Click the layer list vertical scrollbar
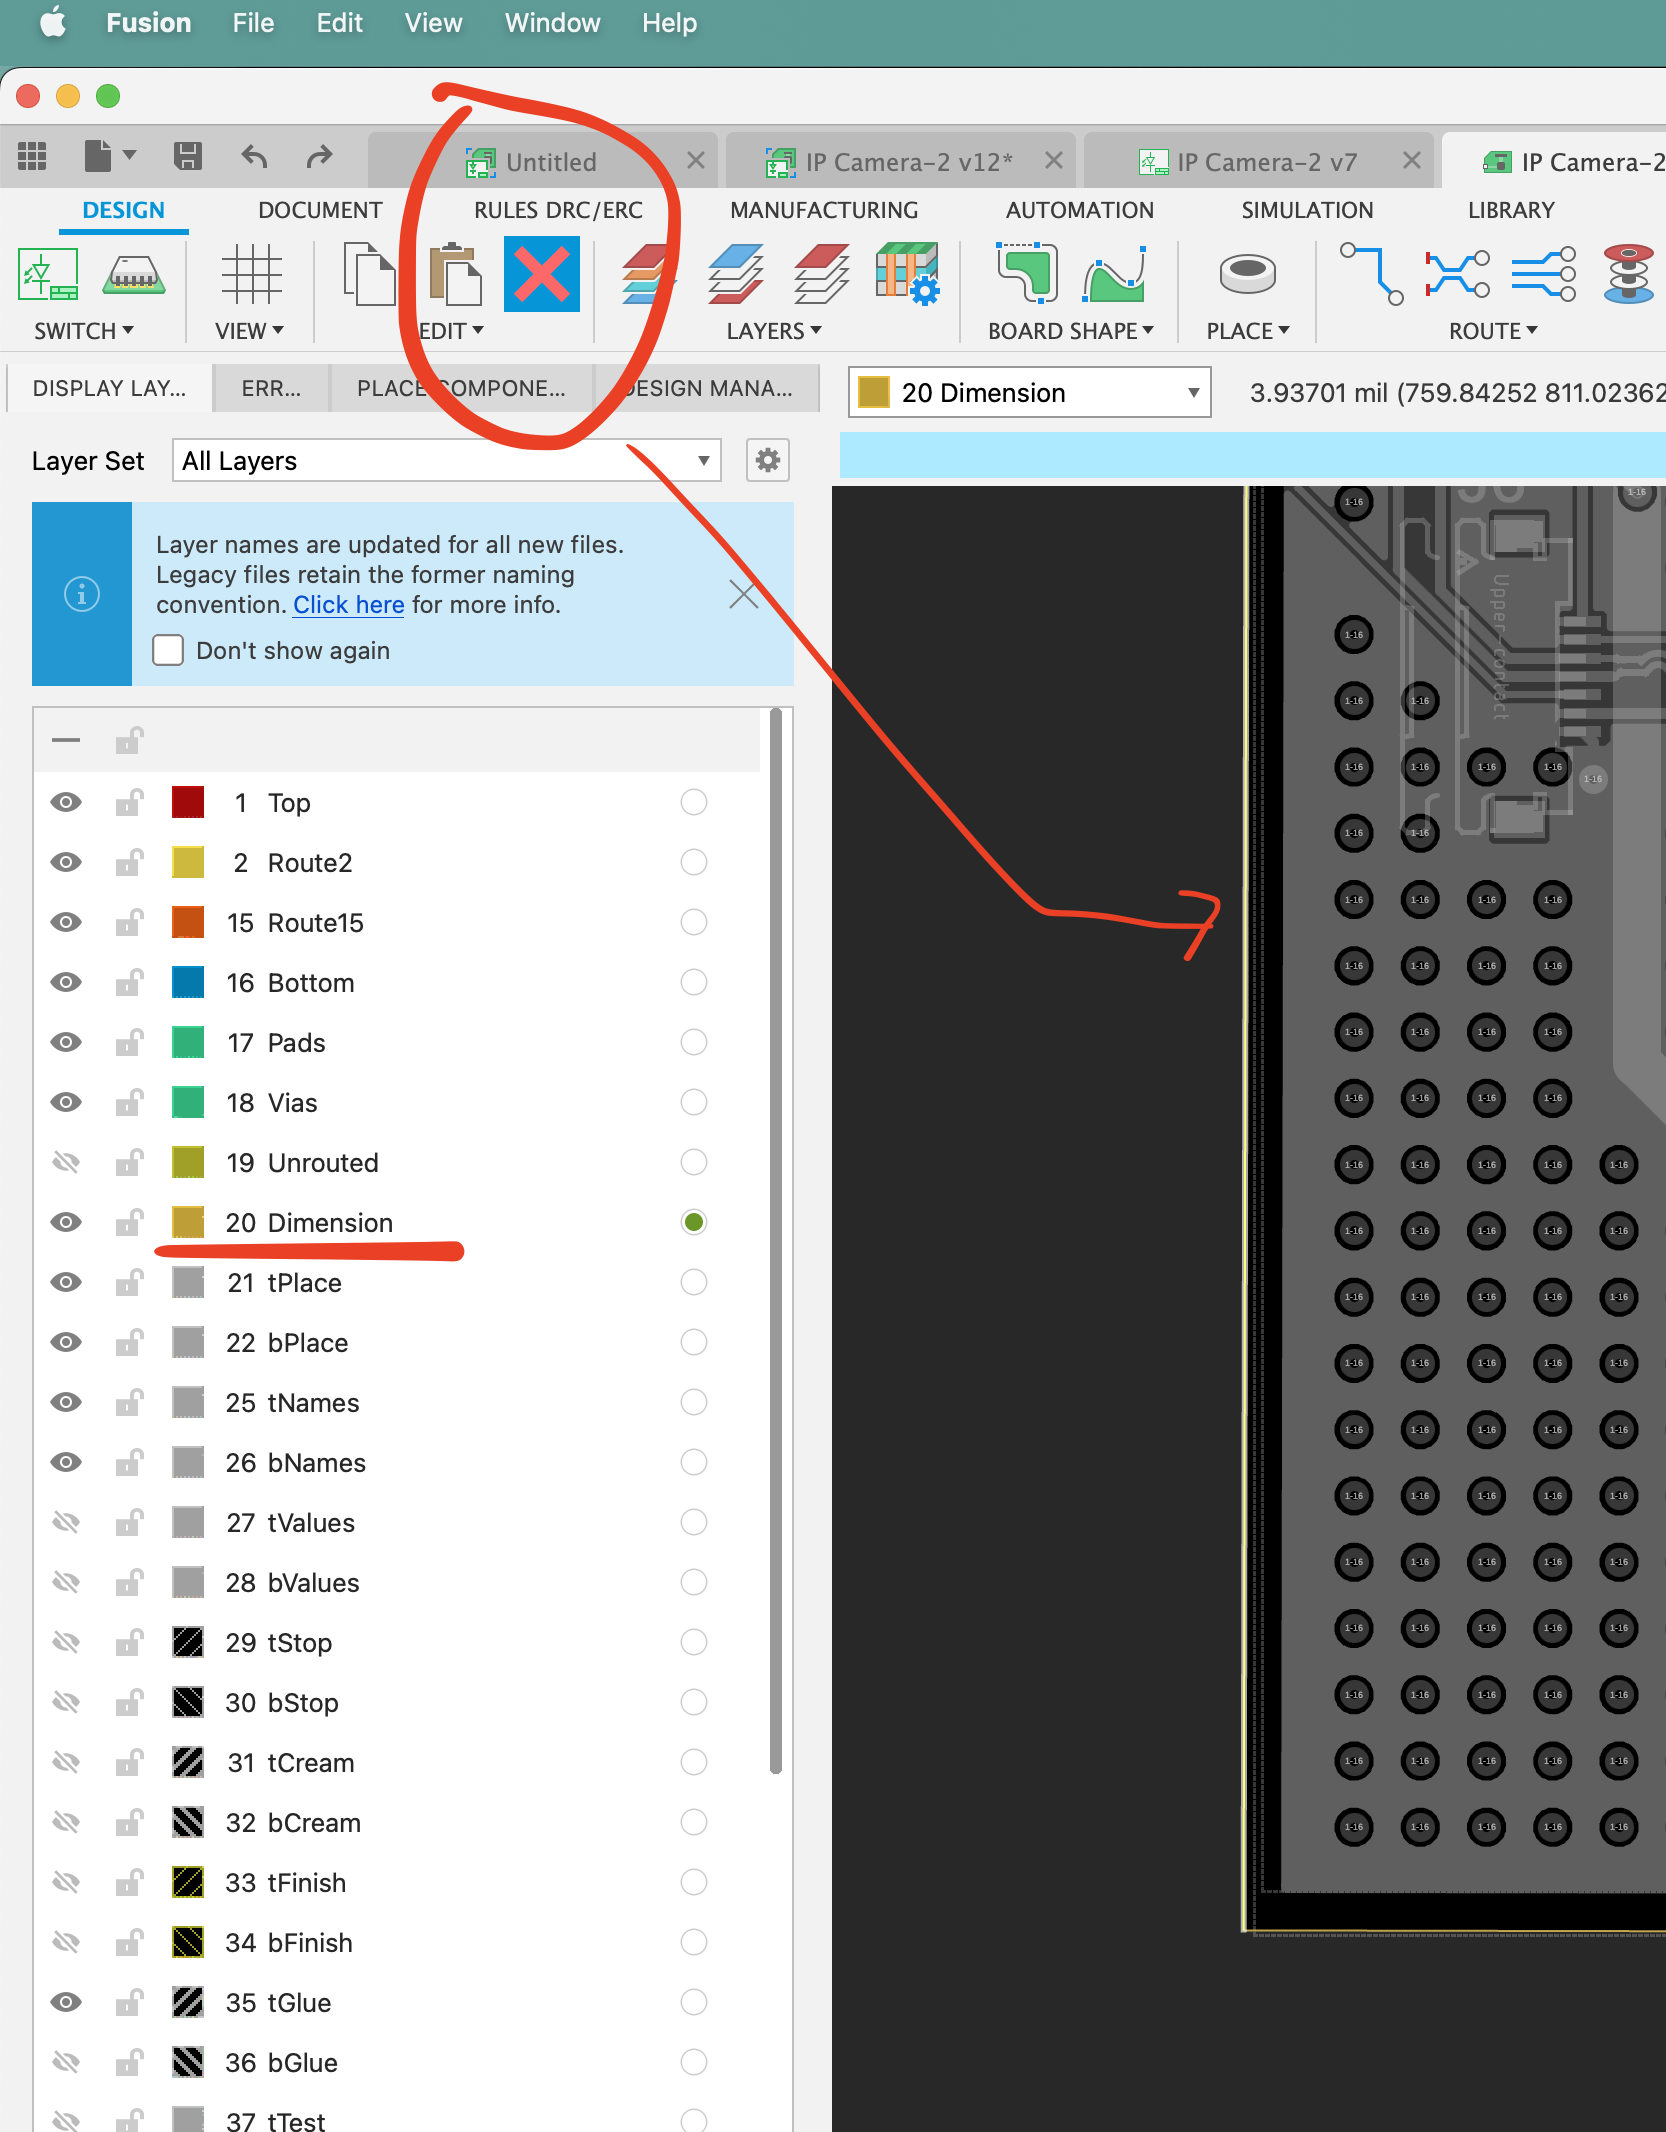This screenshot has width=1666, height=2132. coord(775,1240)
